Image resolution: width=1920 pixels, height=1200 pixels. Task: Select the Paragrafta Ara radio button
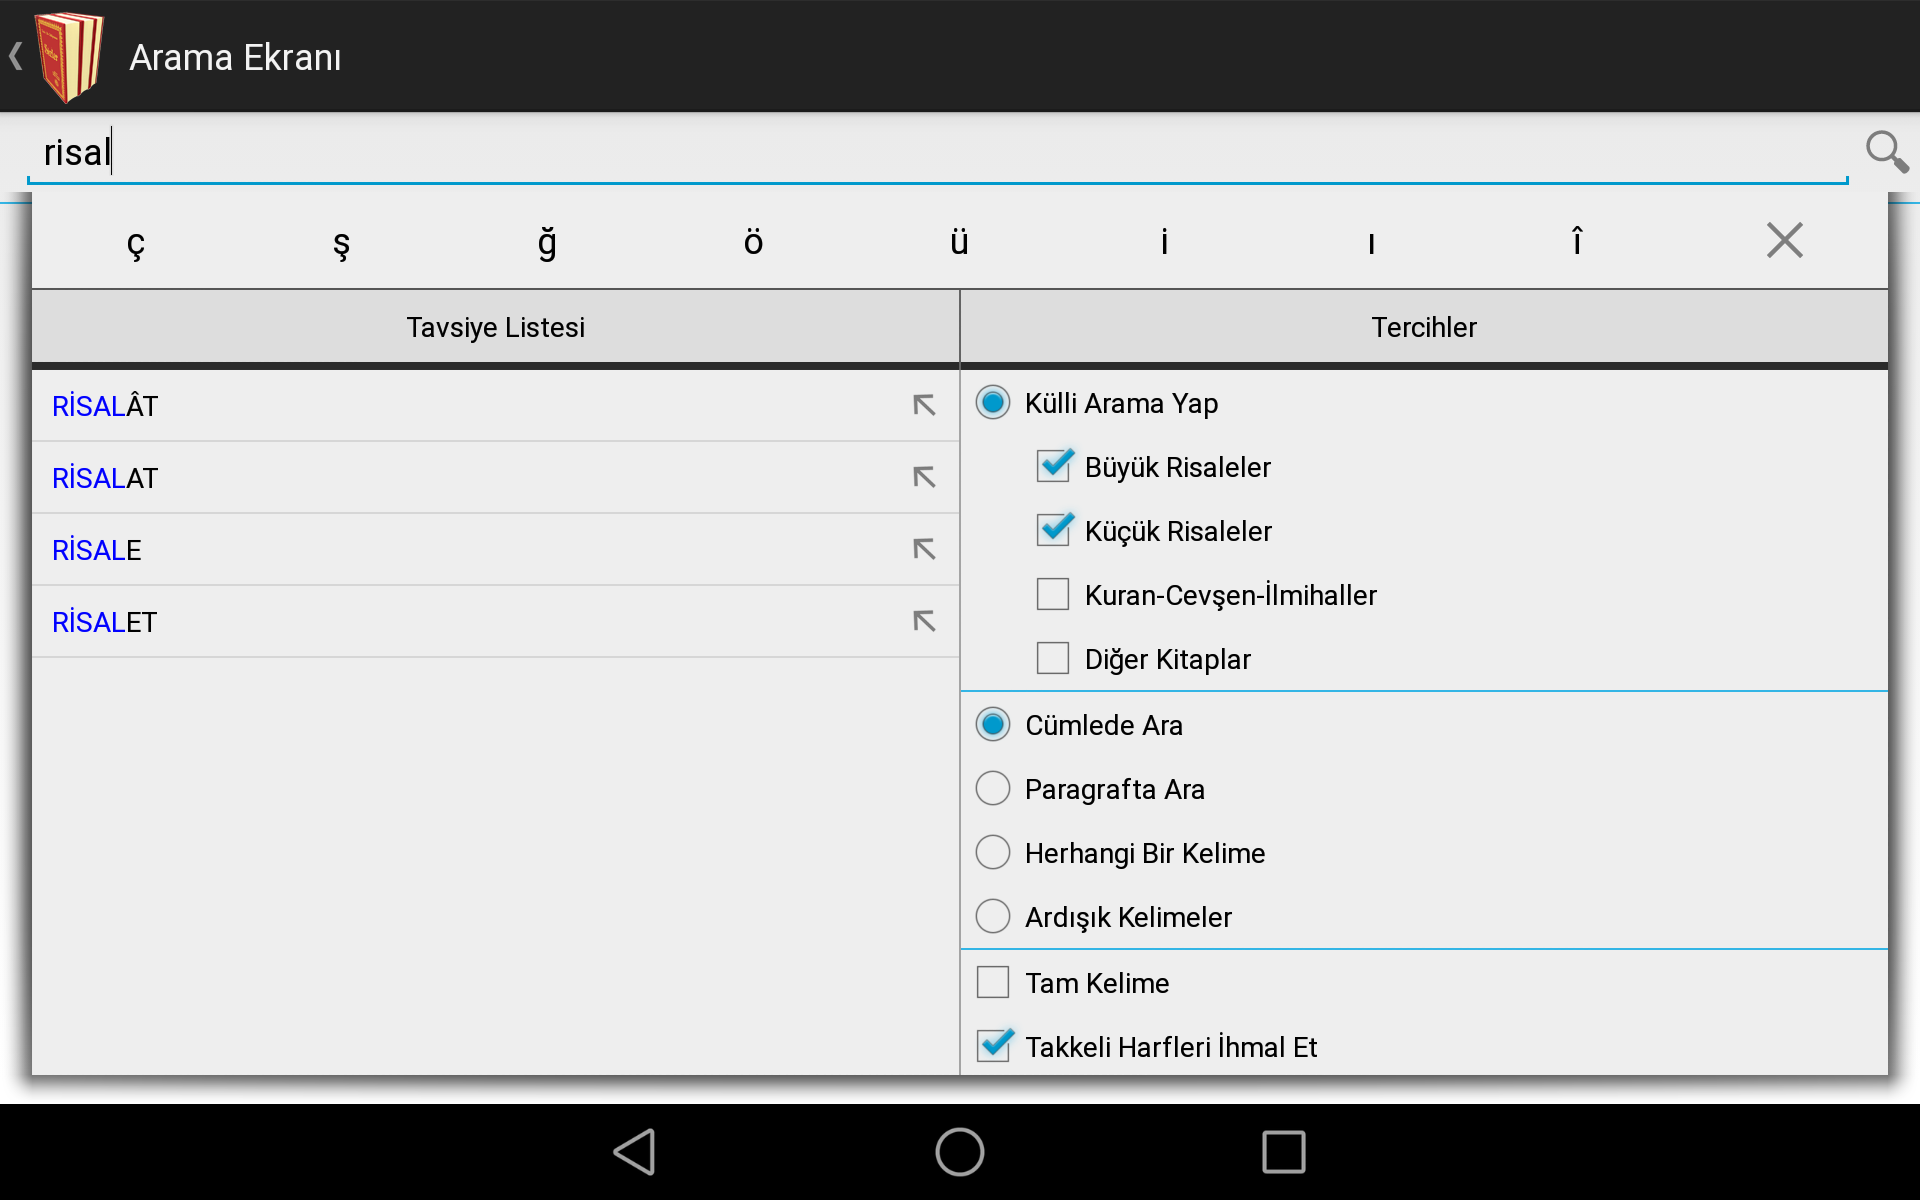click(993, 789)
